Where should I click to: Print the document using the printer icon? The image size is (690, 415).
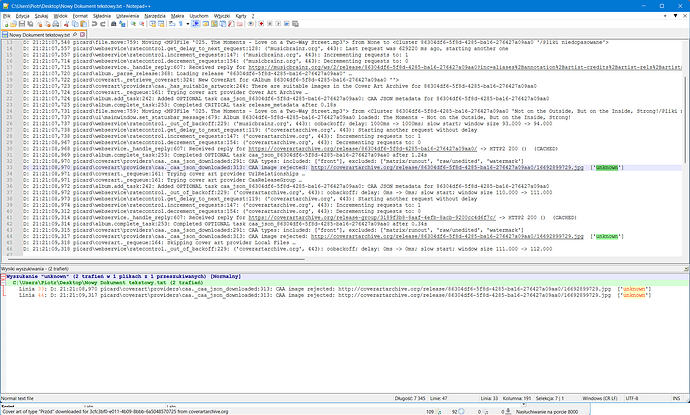pos(55,24)
